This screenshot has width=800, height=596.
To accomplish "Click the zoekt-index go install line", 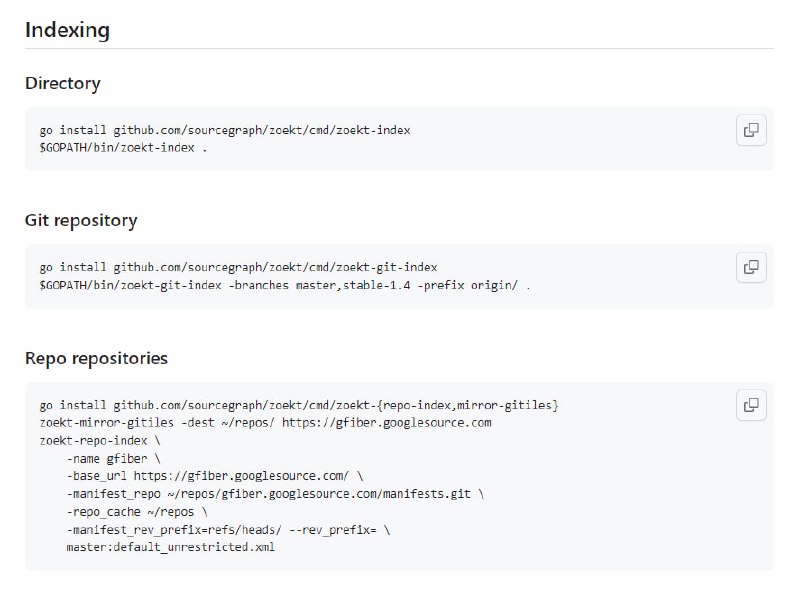I will [x=225, y=131].
